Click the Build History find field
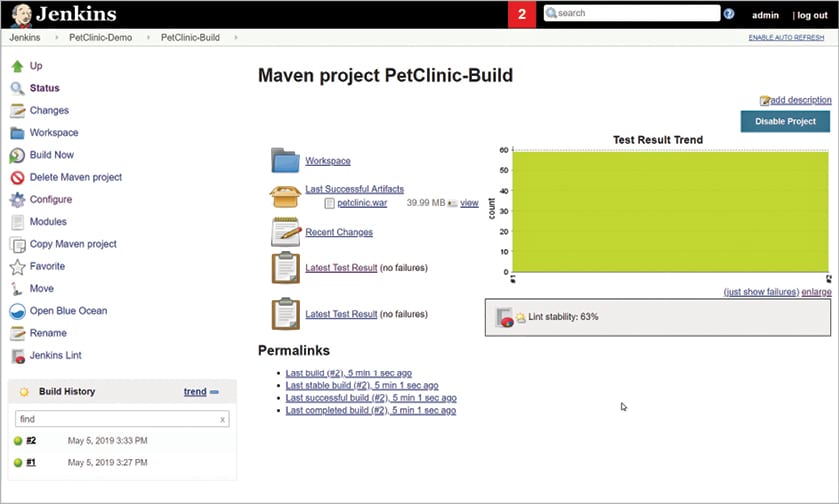Viewport: 839px width, 504px height. pyautogui.click(x=122, y=419)
